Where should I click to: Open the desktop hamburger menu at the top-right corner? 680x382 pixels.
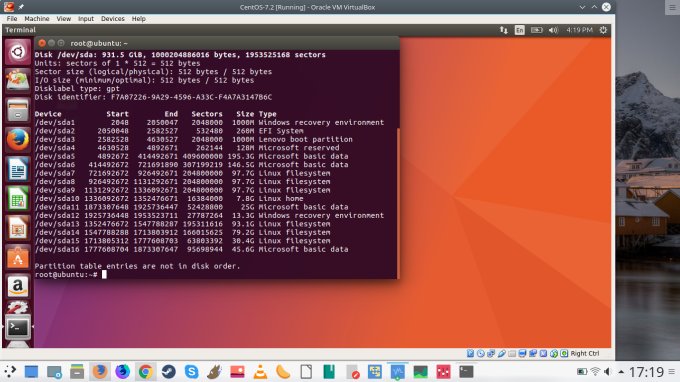[x=672, y=7]
